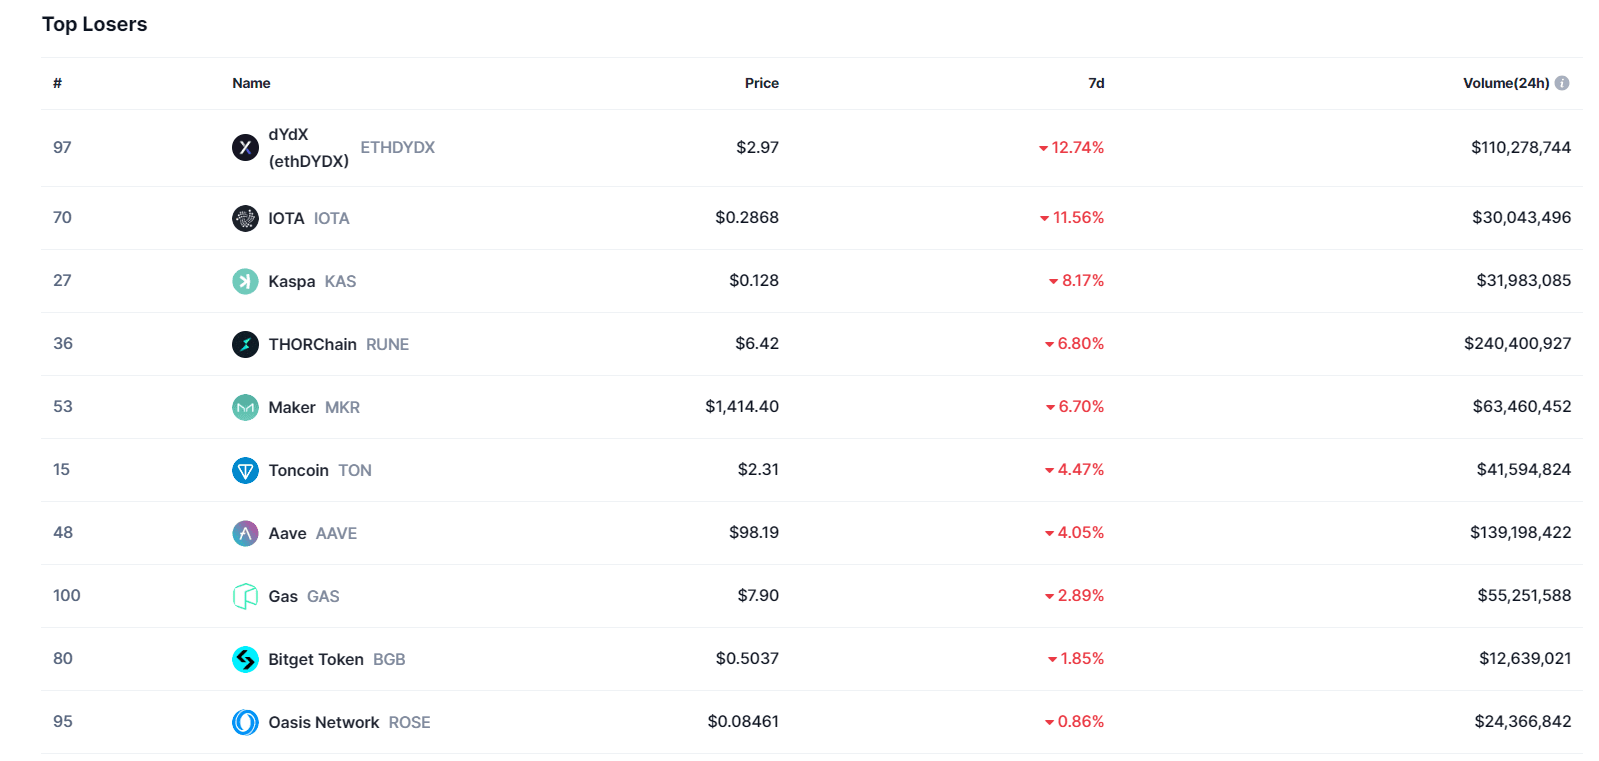Click the IOTA coin logo
The width and height of the screenshot is (1599, 761).
(x=245, y=217)
